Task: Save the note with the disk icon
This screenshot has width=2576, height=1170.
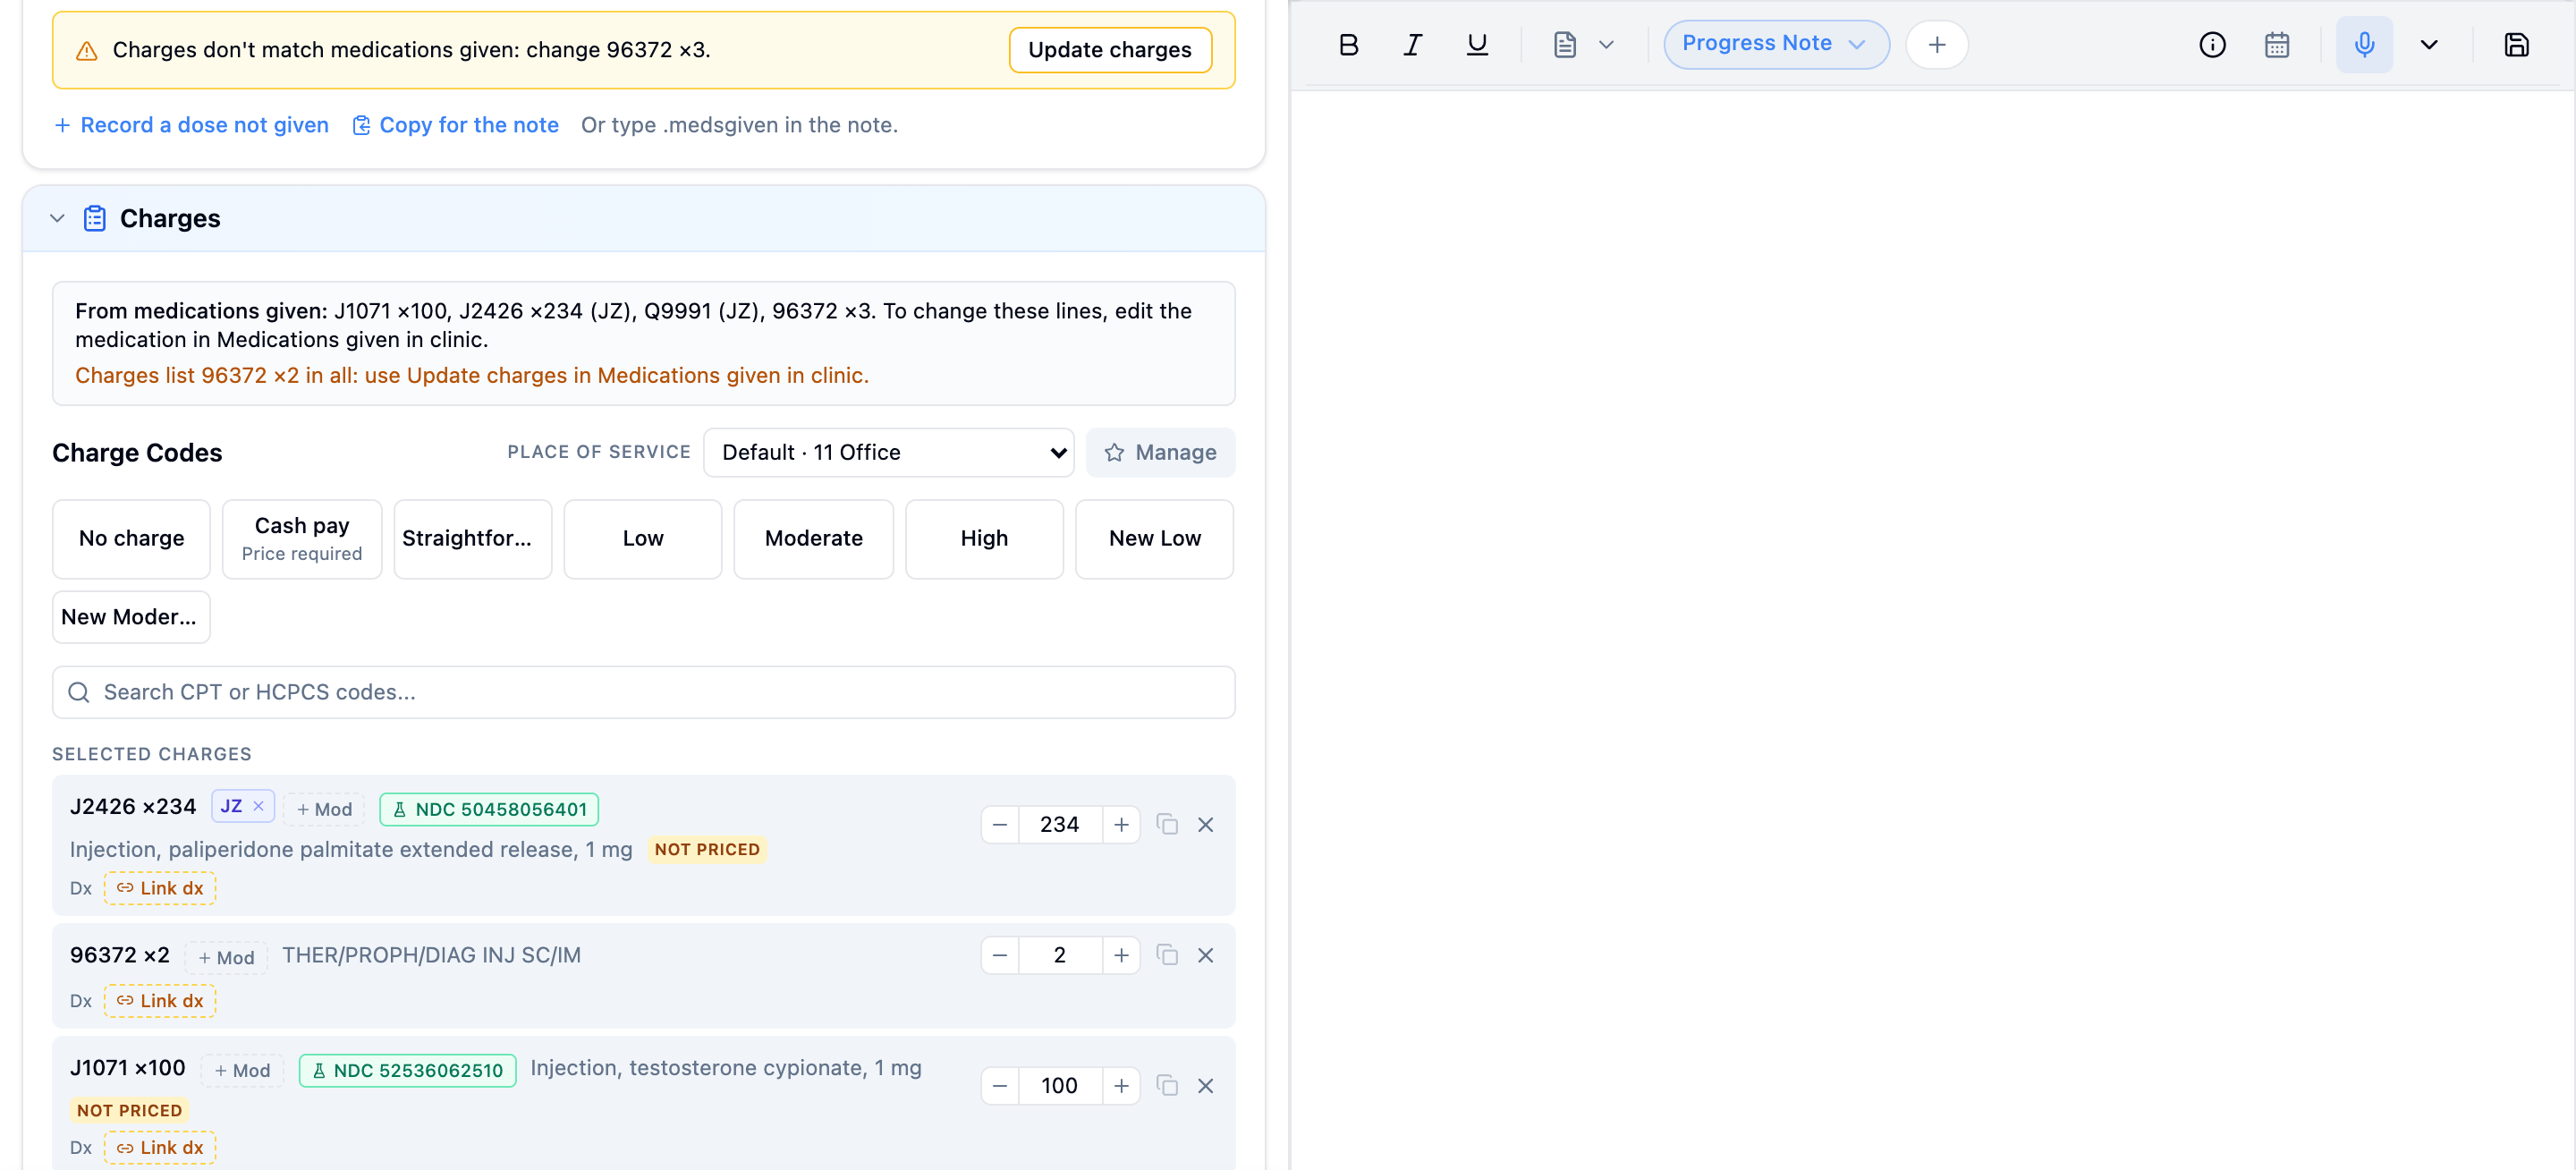Action: 2516,45
